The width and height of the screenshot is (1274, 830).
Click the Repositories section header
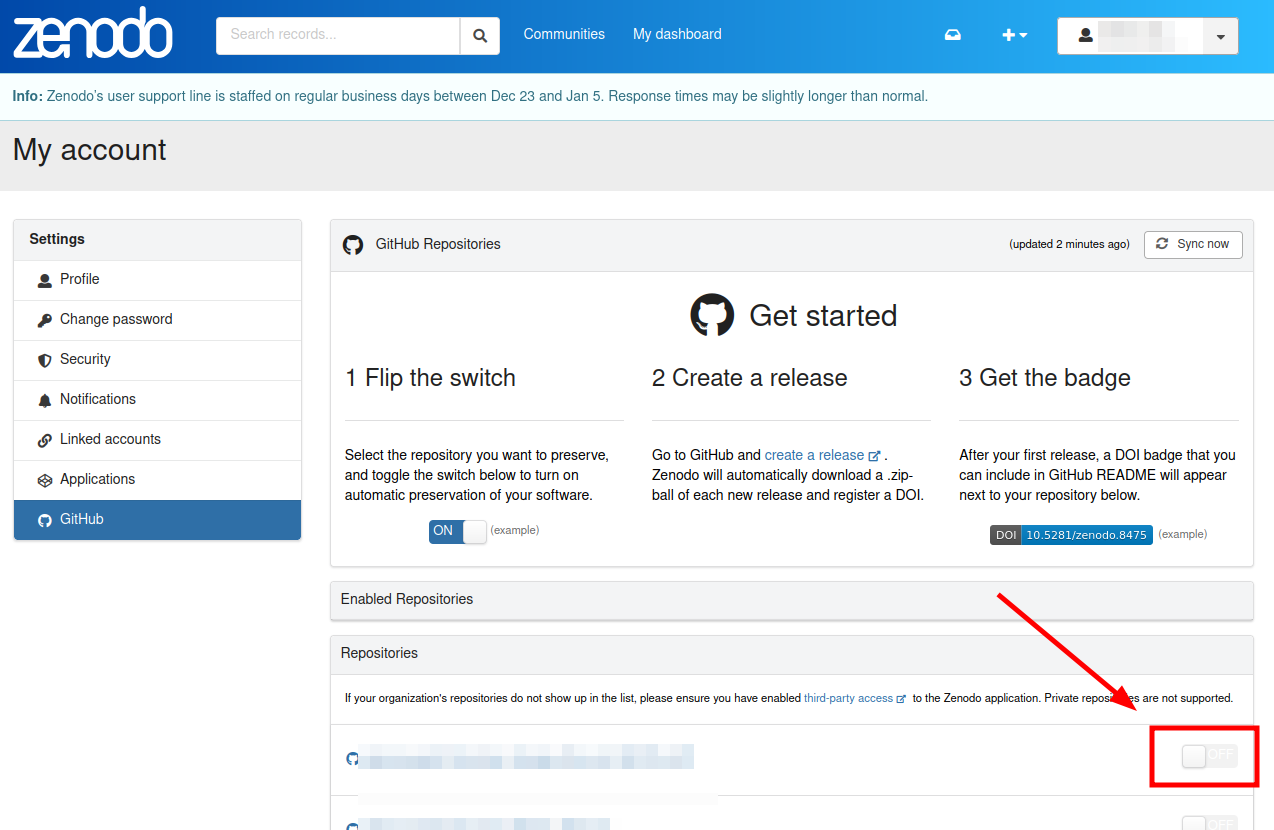pyautogui.click(x=791, y=654)
